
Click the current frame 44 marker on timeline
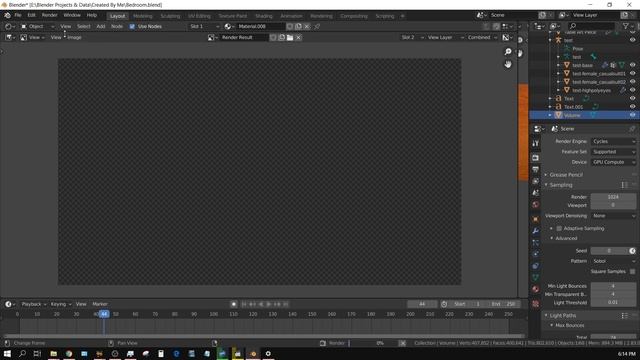click(104, 314)
